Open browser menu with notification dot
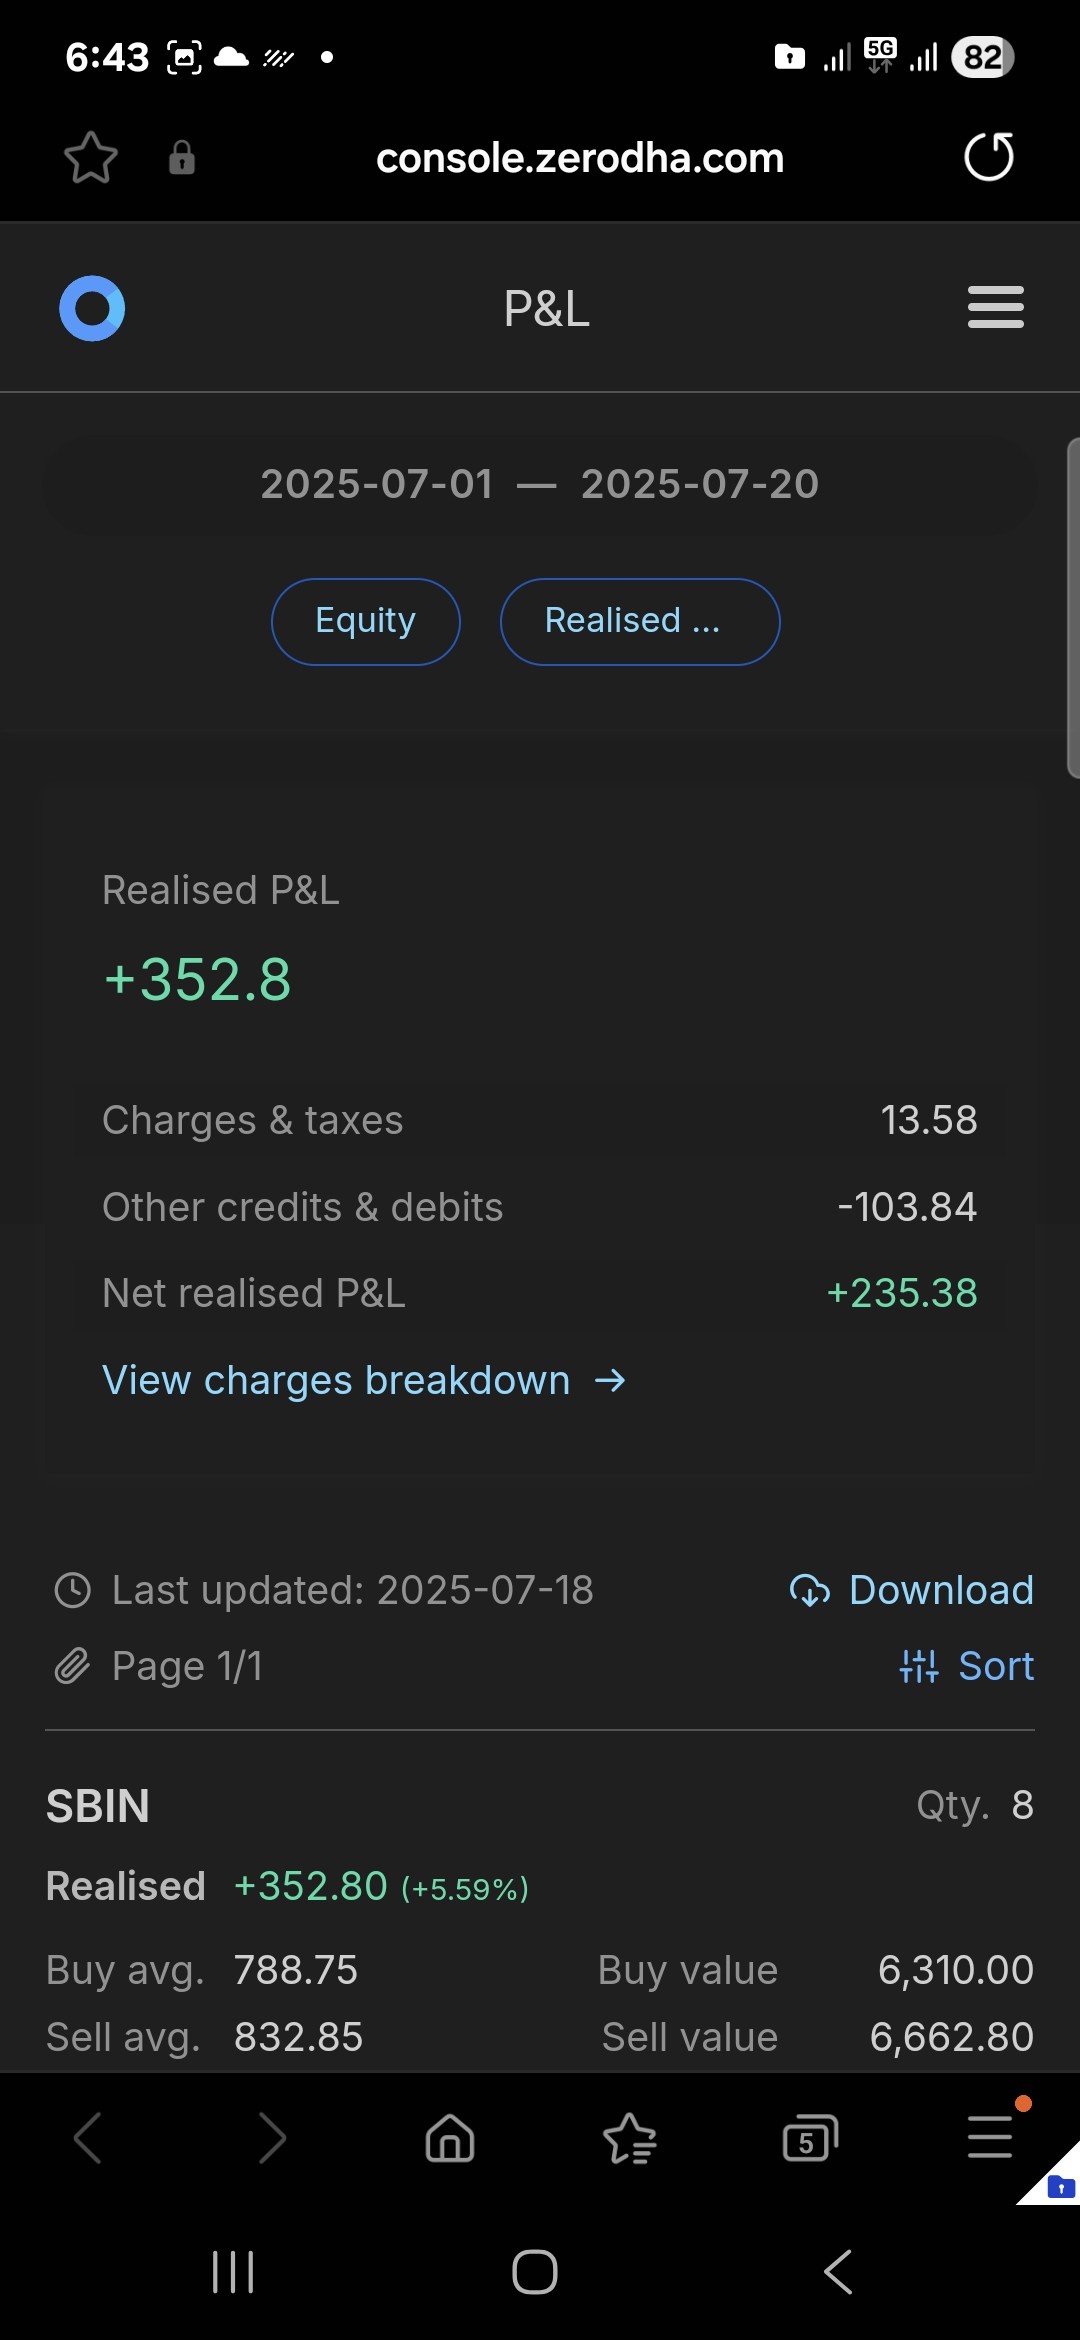 tap(991, 2137)
